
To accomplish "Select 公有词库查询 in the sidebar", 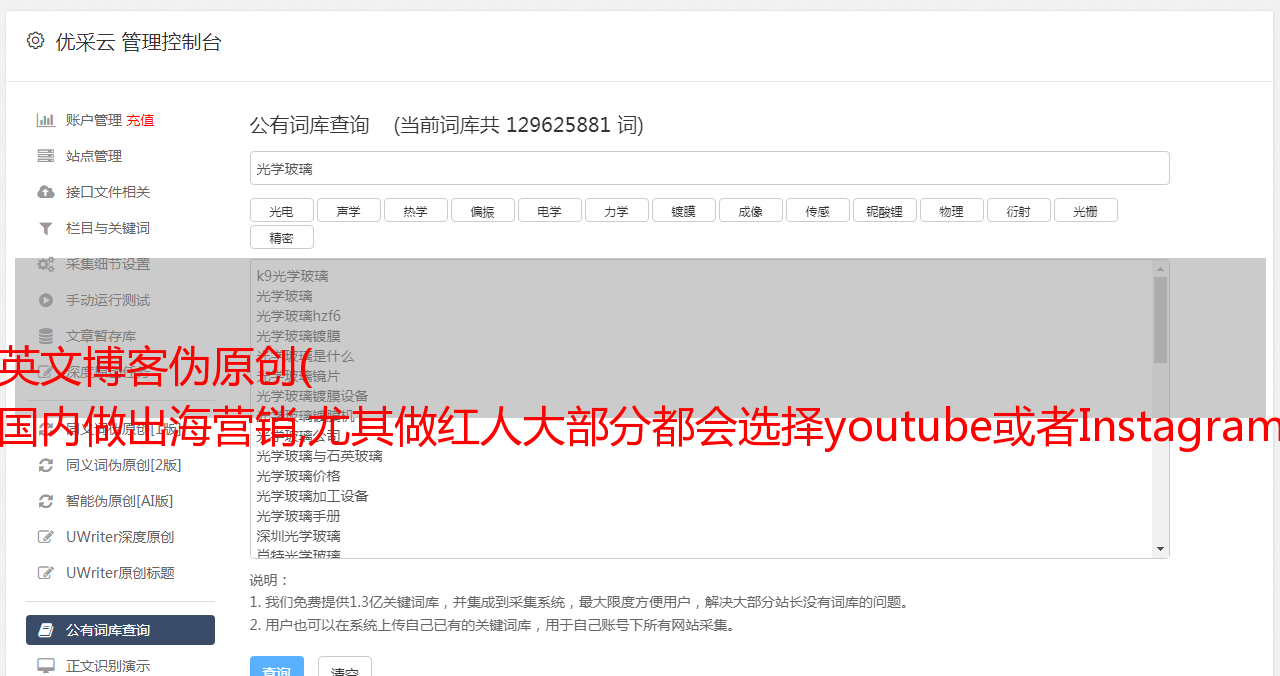I will pos(120,630).
